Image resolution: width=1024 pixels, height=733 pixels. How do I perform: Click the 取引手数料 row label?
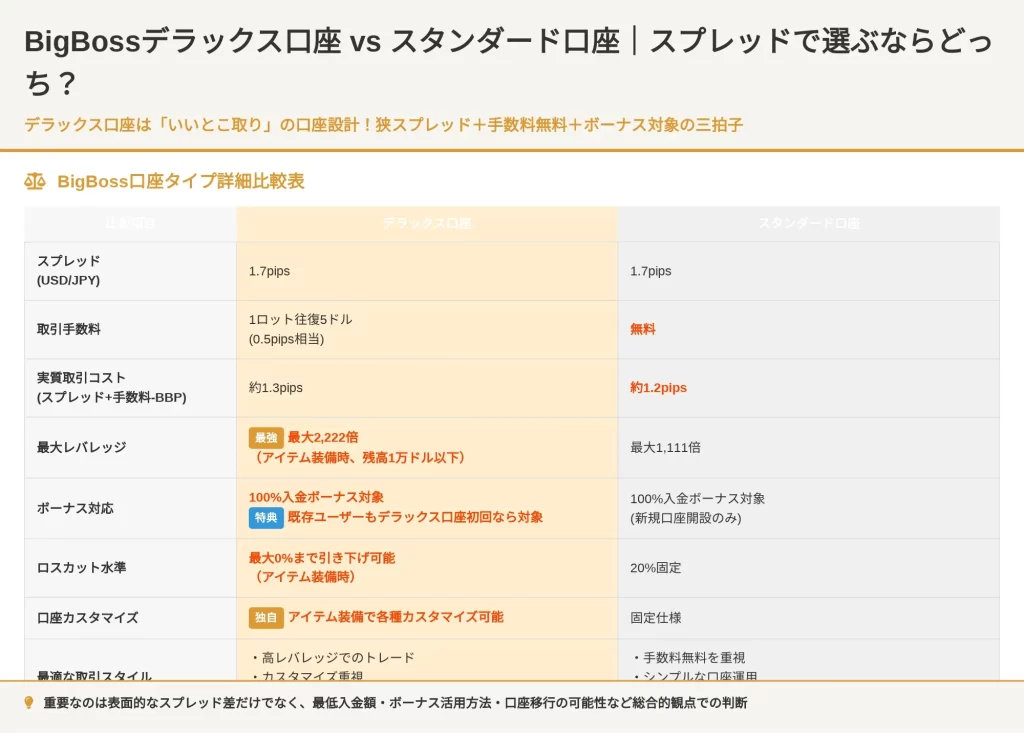(x=69, y=329)
